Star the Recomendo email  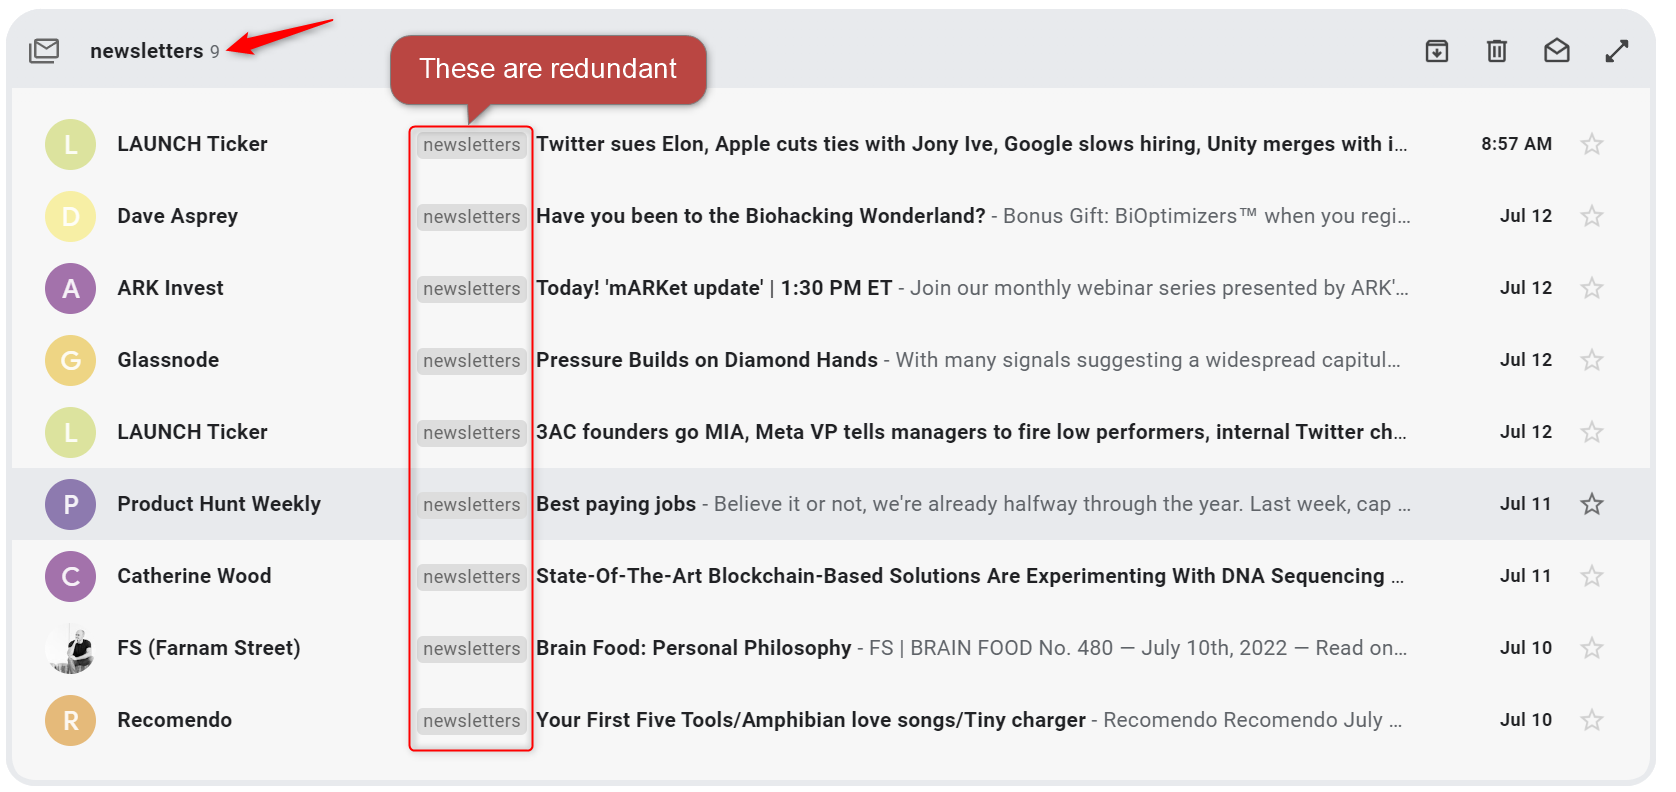point(1592,720)
